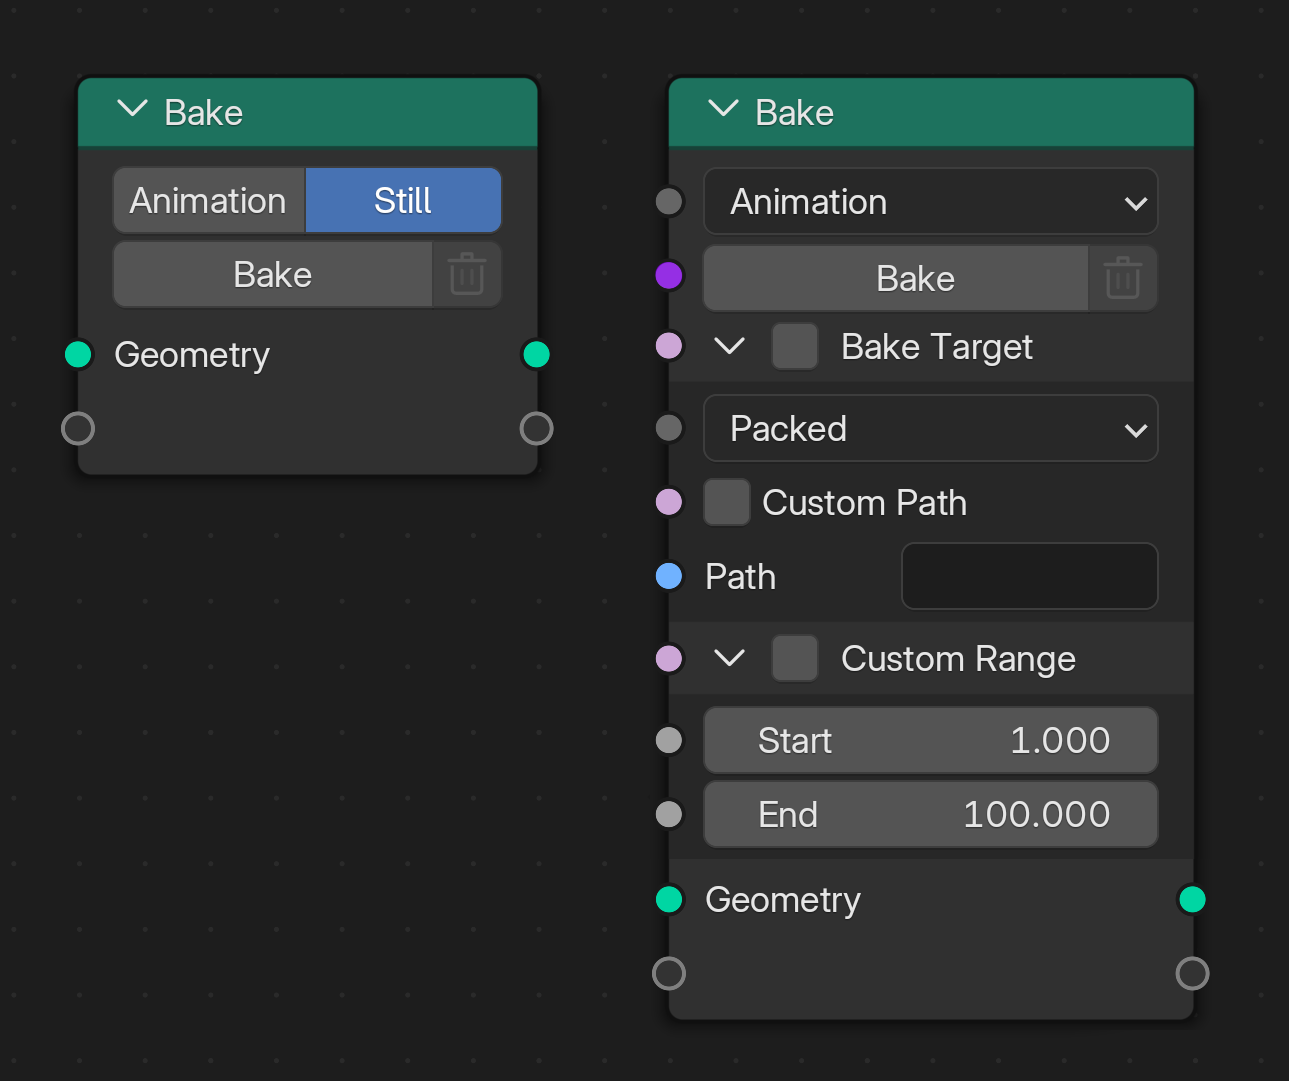Click right node Geometry input socket
1289x1081 pixels.
pos(669,899)
